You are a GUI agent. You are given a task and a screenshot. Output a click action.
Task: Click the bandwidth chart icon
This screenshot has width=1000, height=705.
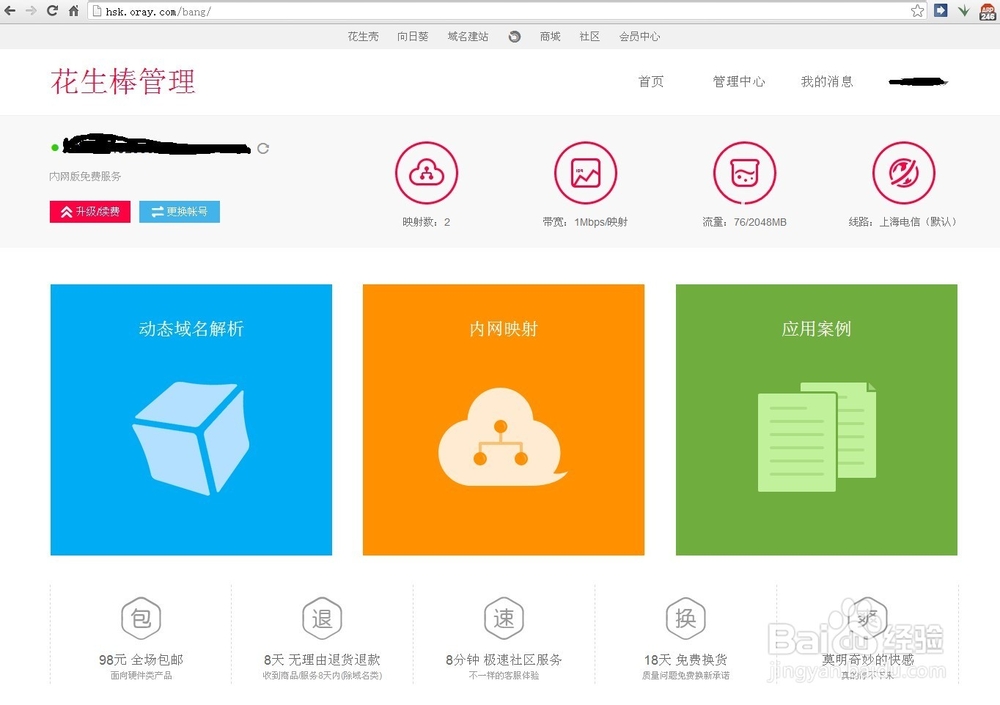pos(585,173)
